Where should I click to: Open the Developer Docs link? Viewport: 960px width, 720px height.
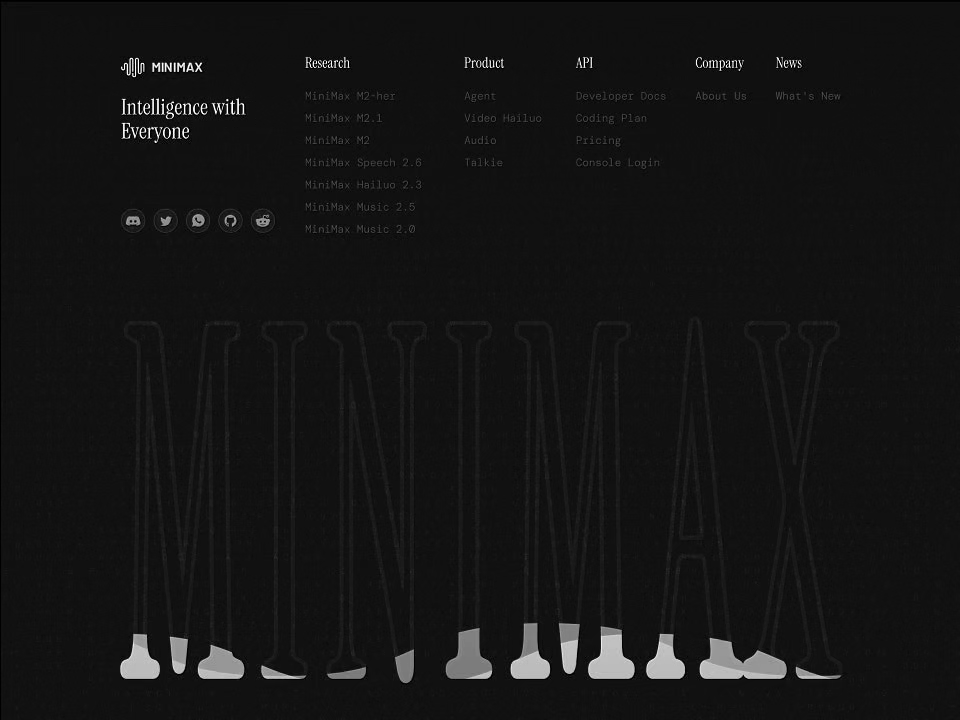[620, 96]
